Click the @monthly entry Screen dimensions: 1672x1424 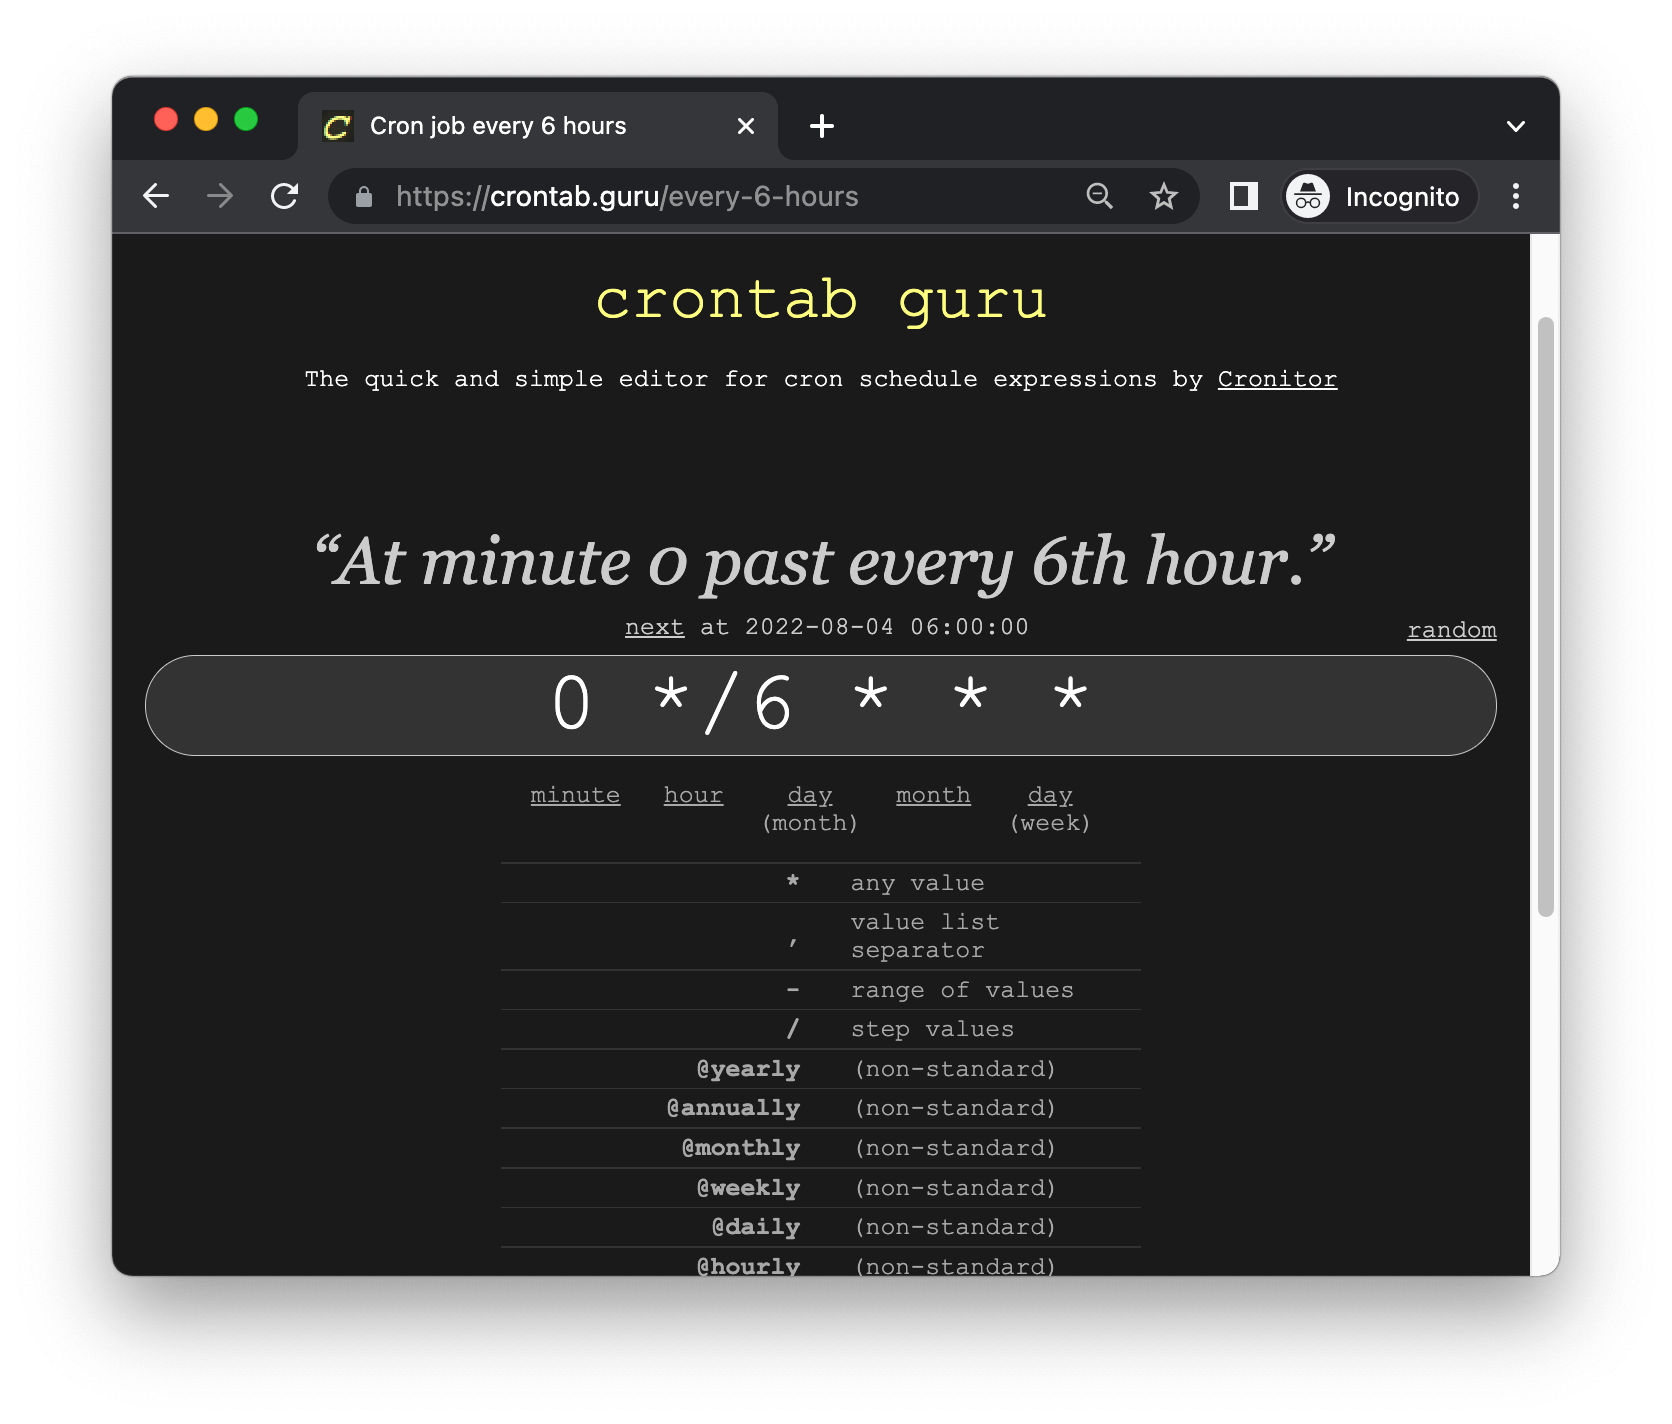pos(741,1148)
